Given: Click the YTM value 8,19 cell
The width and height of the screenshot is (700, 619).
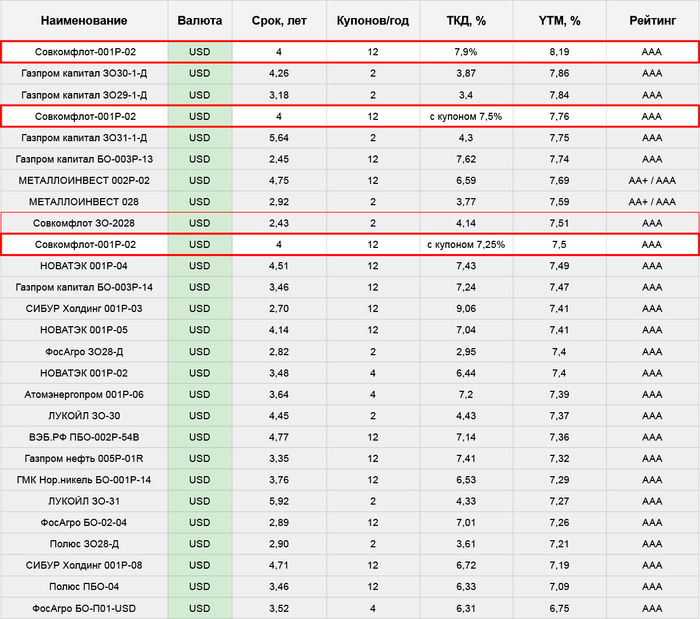Looking at the screenshot, I should (559, 52).
